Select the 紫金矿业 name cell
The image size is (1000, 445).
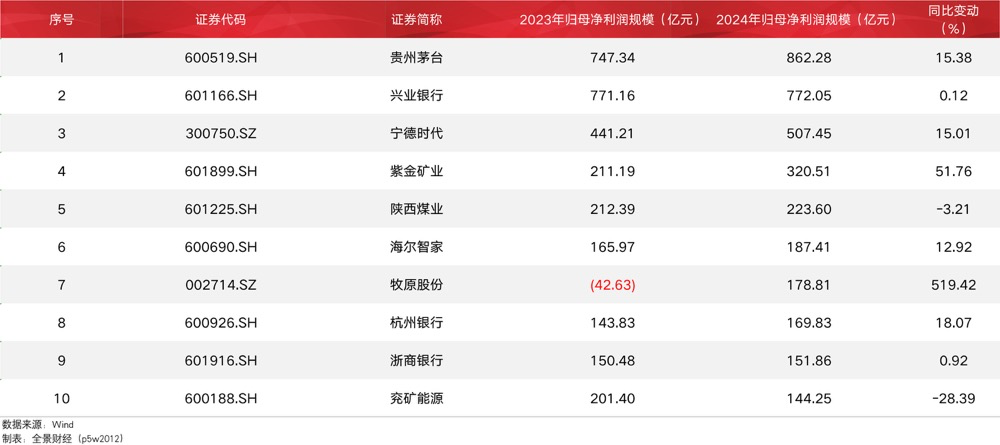[416, 172]
